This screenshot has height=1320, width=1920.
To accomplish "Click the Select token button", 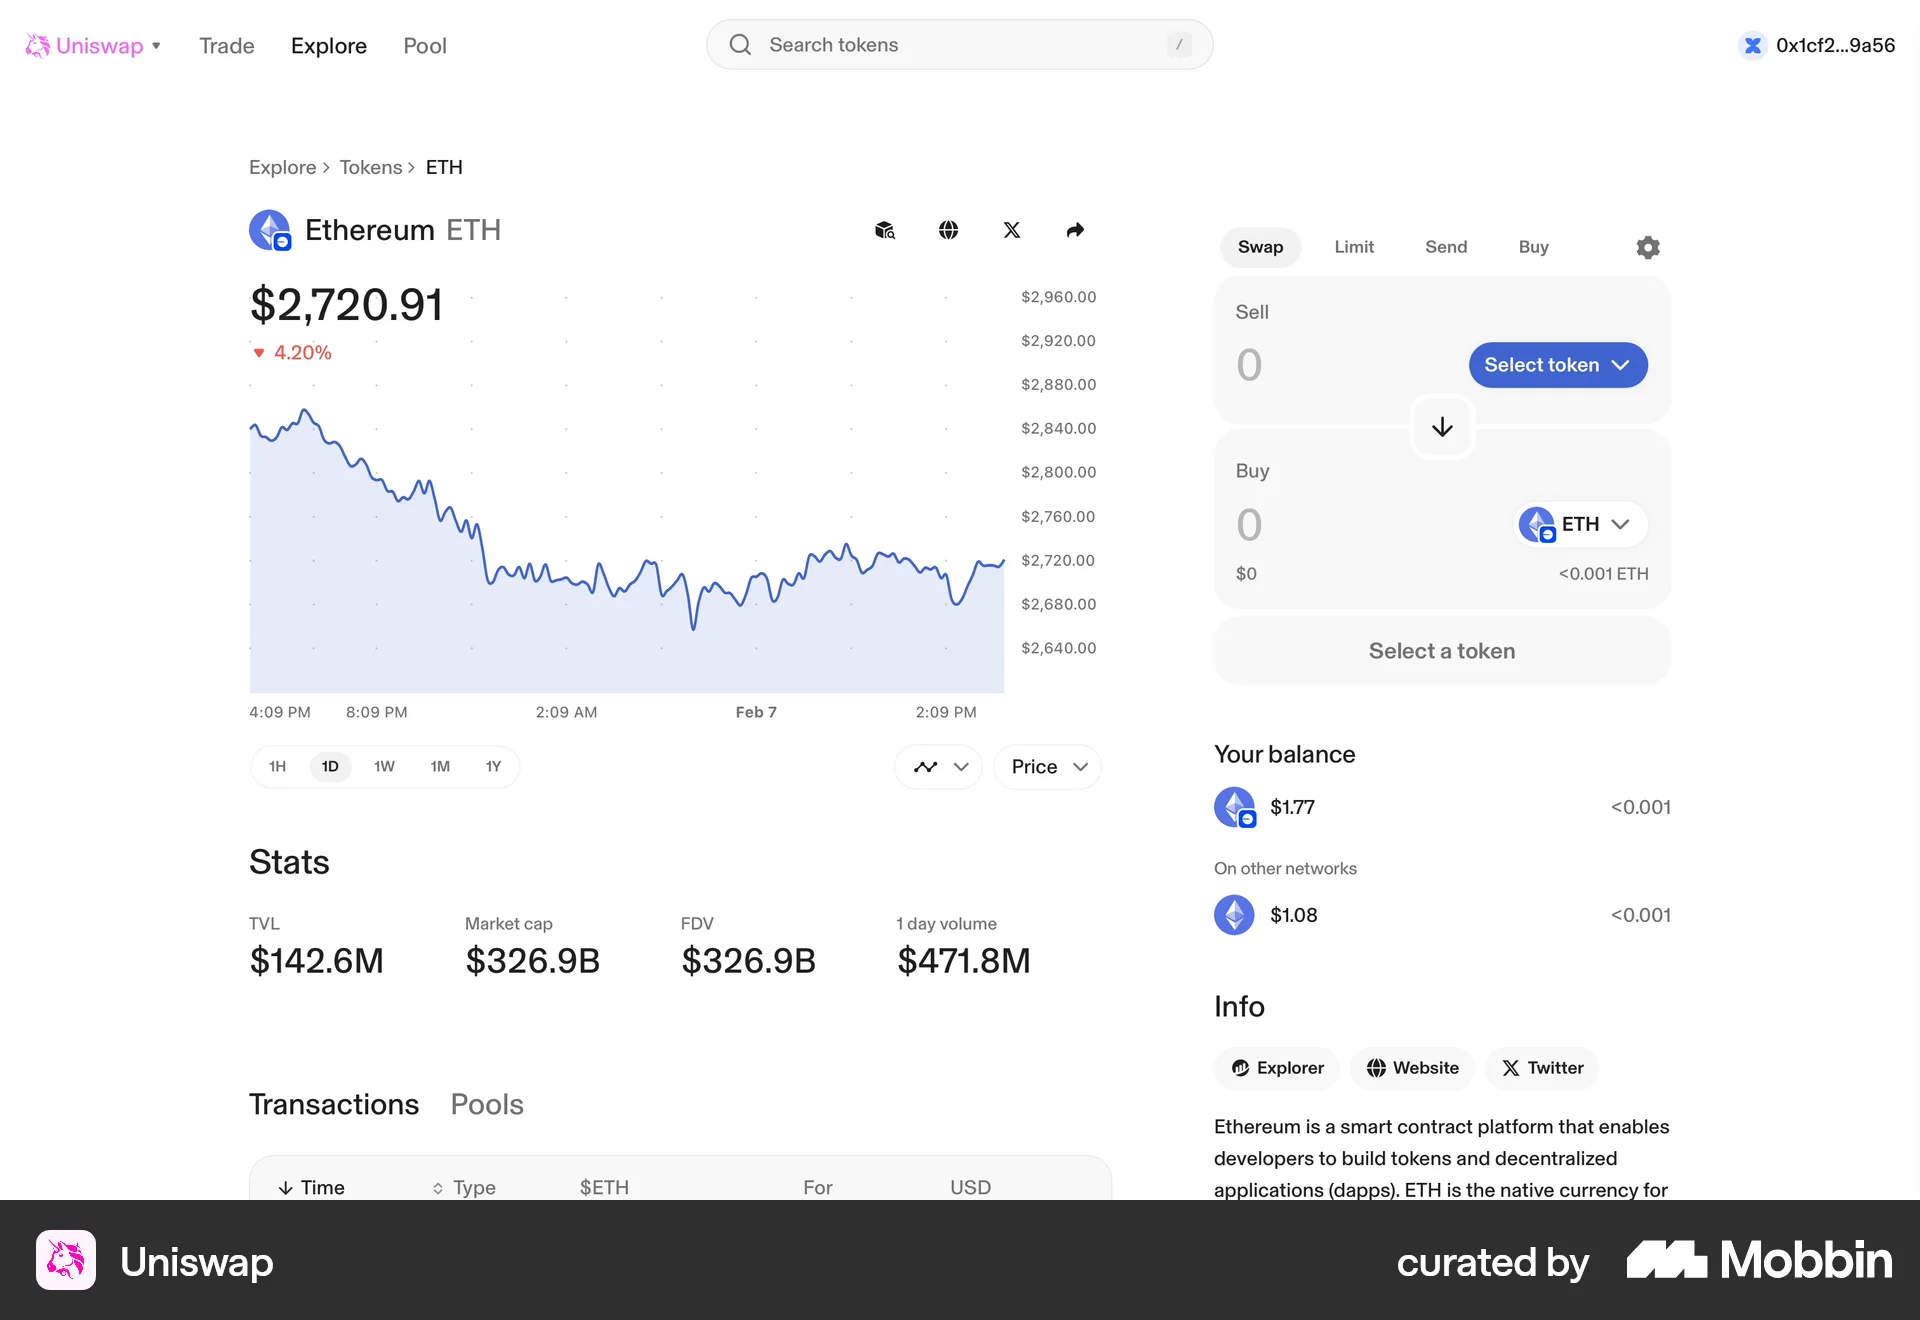I will point(1556,364).
